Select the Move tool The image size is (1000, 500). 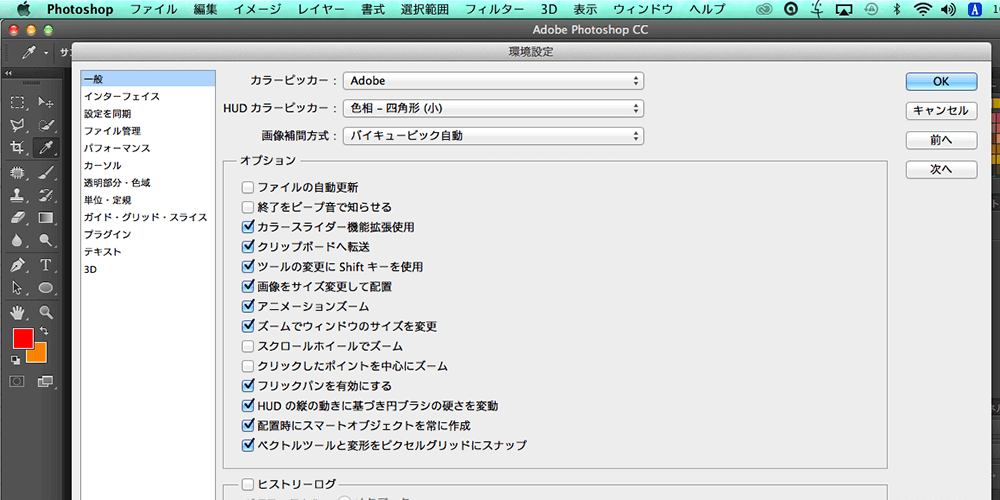coord(45,102)
